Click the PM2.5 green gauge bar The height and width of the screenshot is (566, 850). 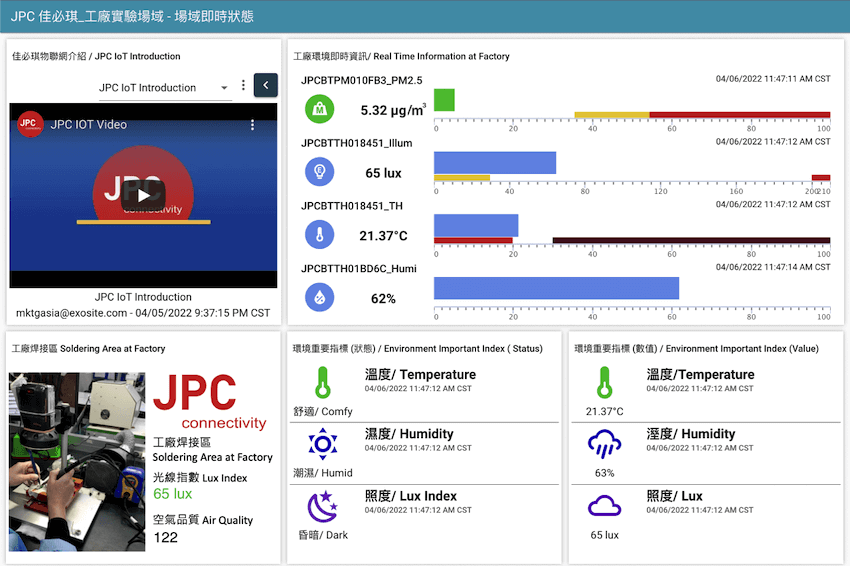click(x=444, y=100)
